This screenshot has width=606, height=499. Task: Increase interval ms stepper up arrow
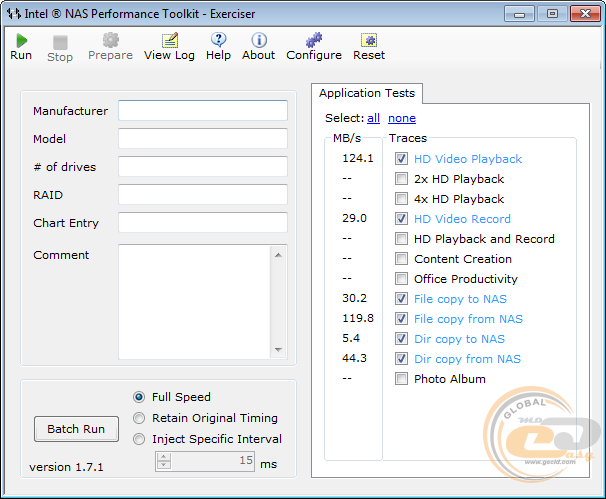pyautogui.click(x=163, y=456)
